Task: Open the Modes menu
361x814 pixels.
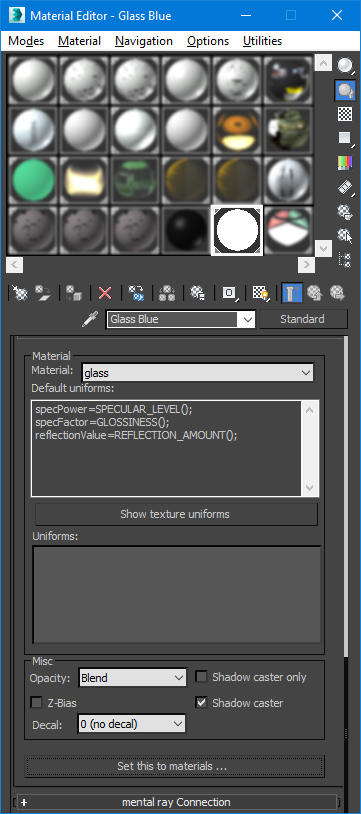Action: tap(26, 41)
